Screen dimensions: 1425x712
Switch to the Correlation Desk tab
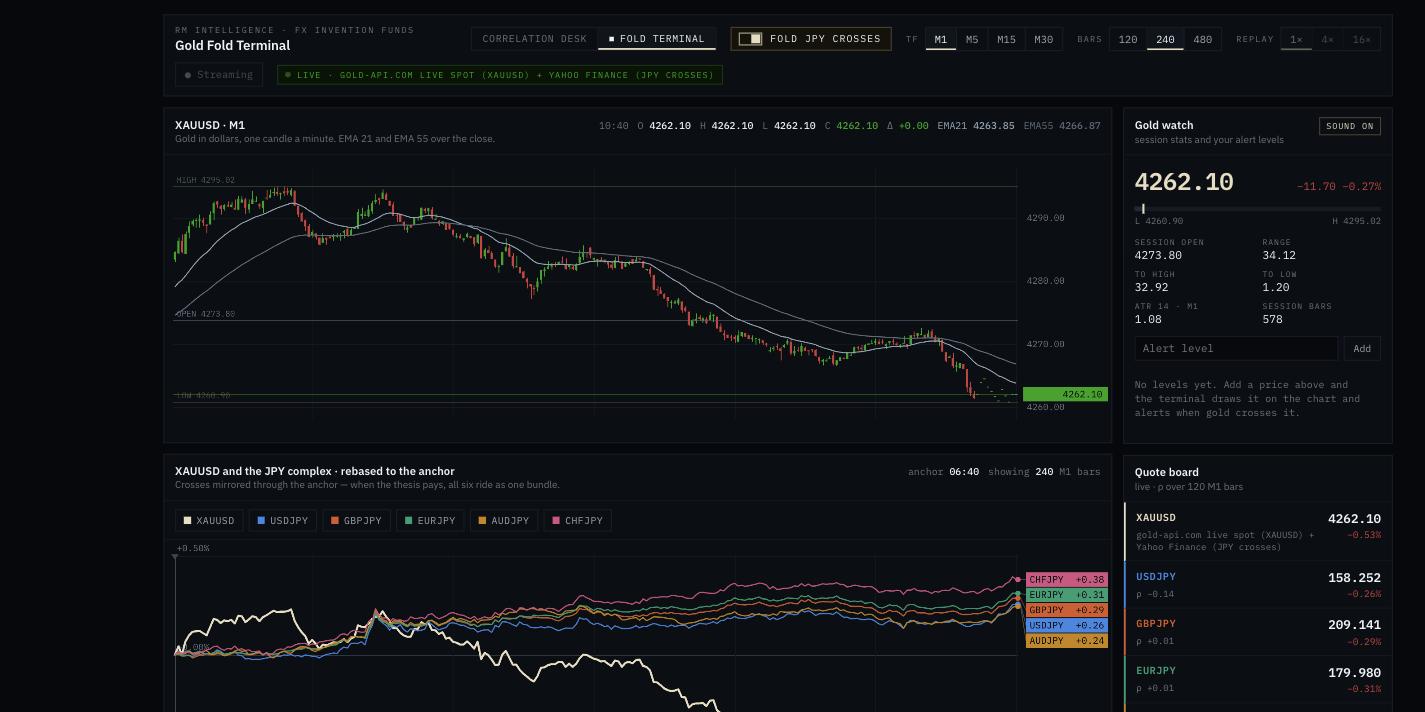tap(534, 39)
